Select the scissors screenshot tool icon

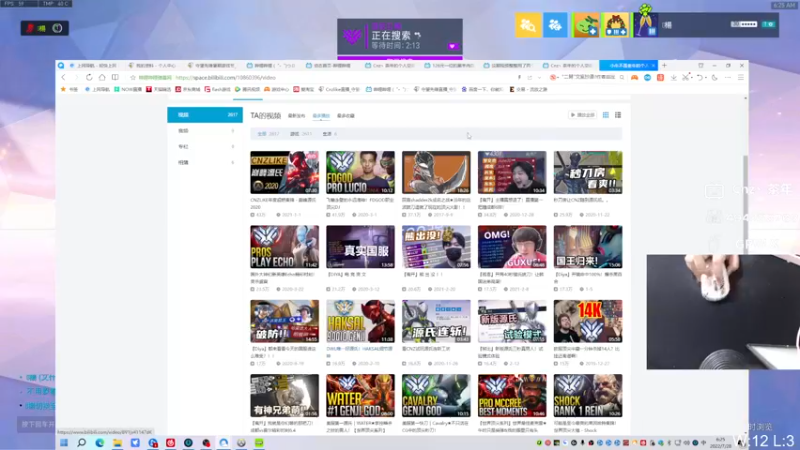pos(686,78)
